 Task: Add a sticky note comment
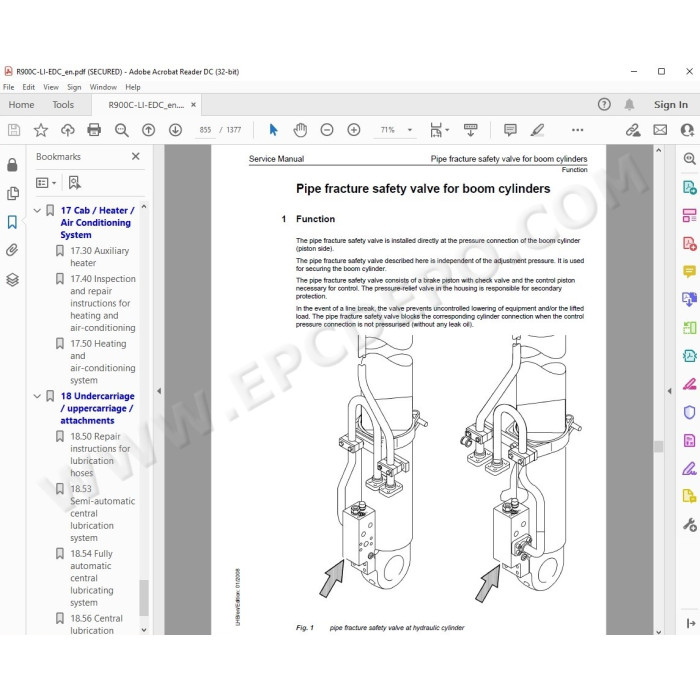click(510, 130)
